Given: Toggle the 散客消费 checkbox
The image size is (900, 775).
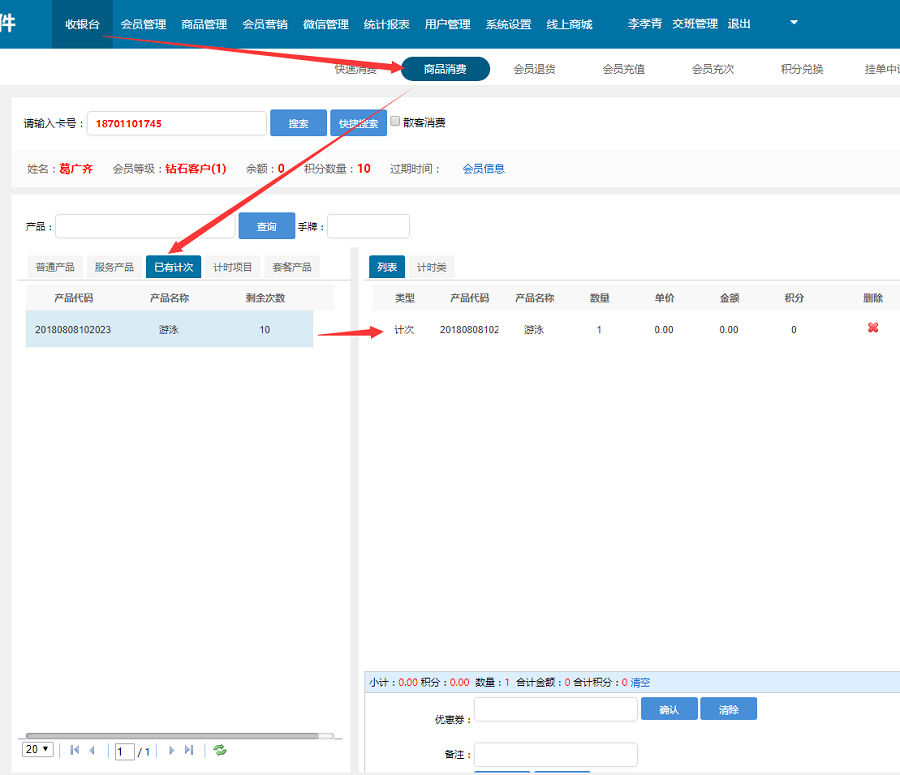Looking at the screenshot, I should pyautogui.click(x=395, y=121).
